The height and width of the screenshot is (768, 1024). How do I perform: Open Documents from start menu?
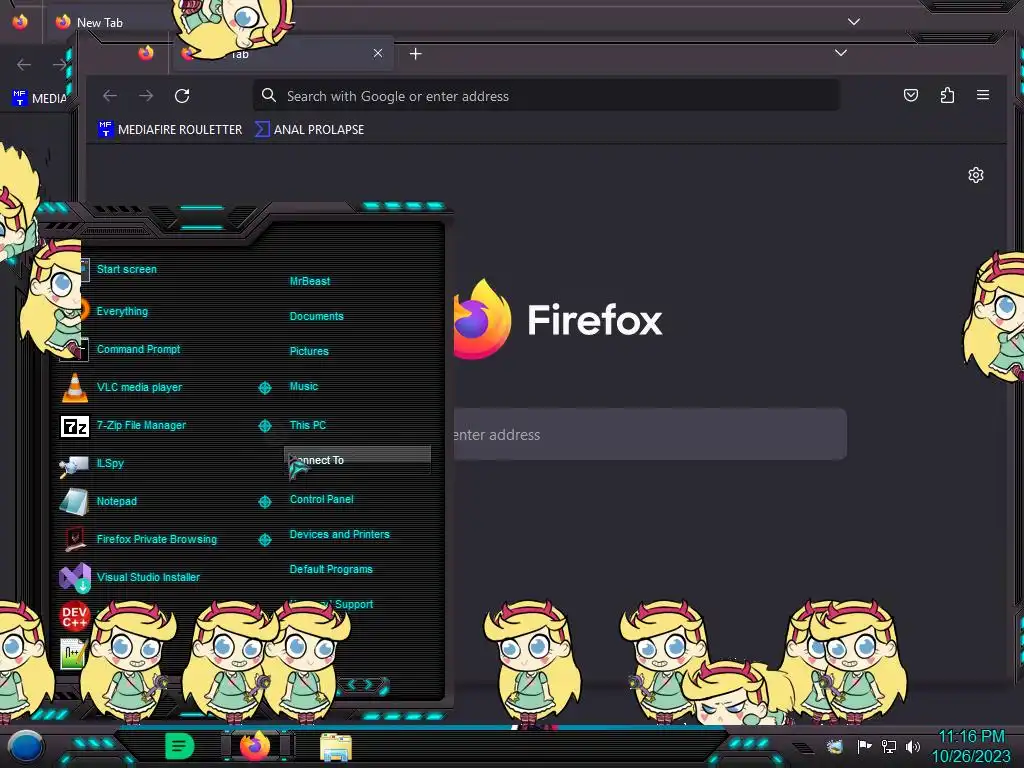[x=316, y=316]
